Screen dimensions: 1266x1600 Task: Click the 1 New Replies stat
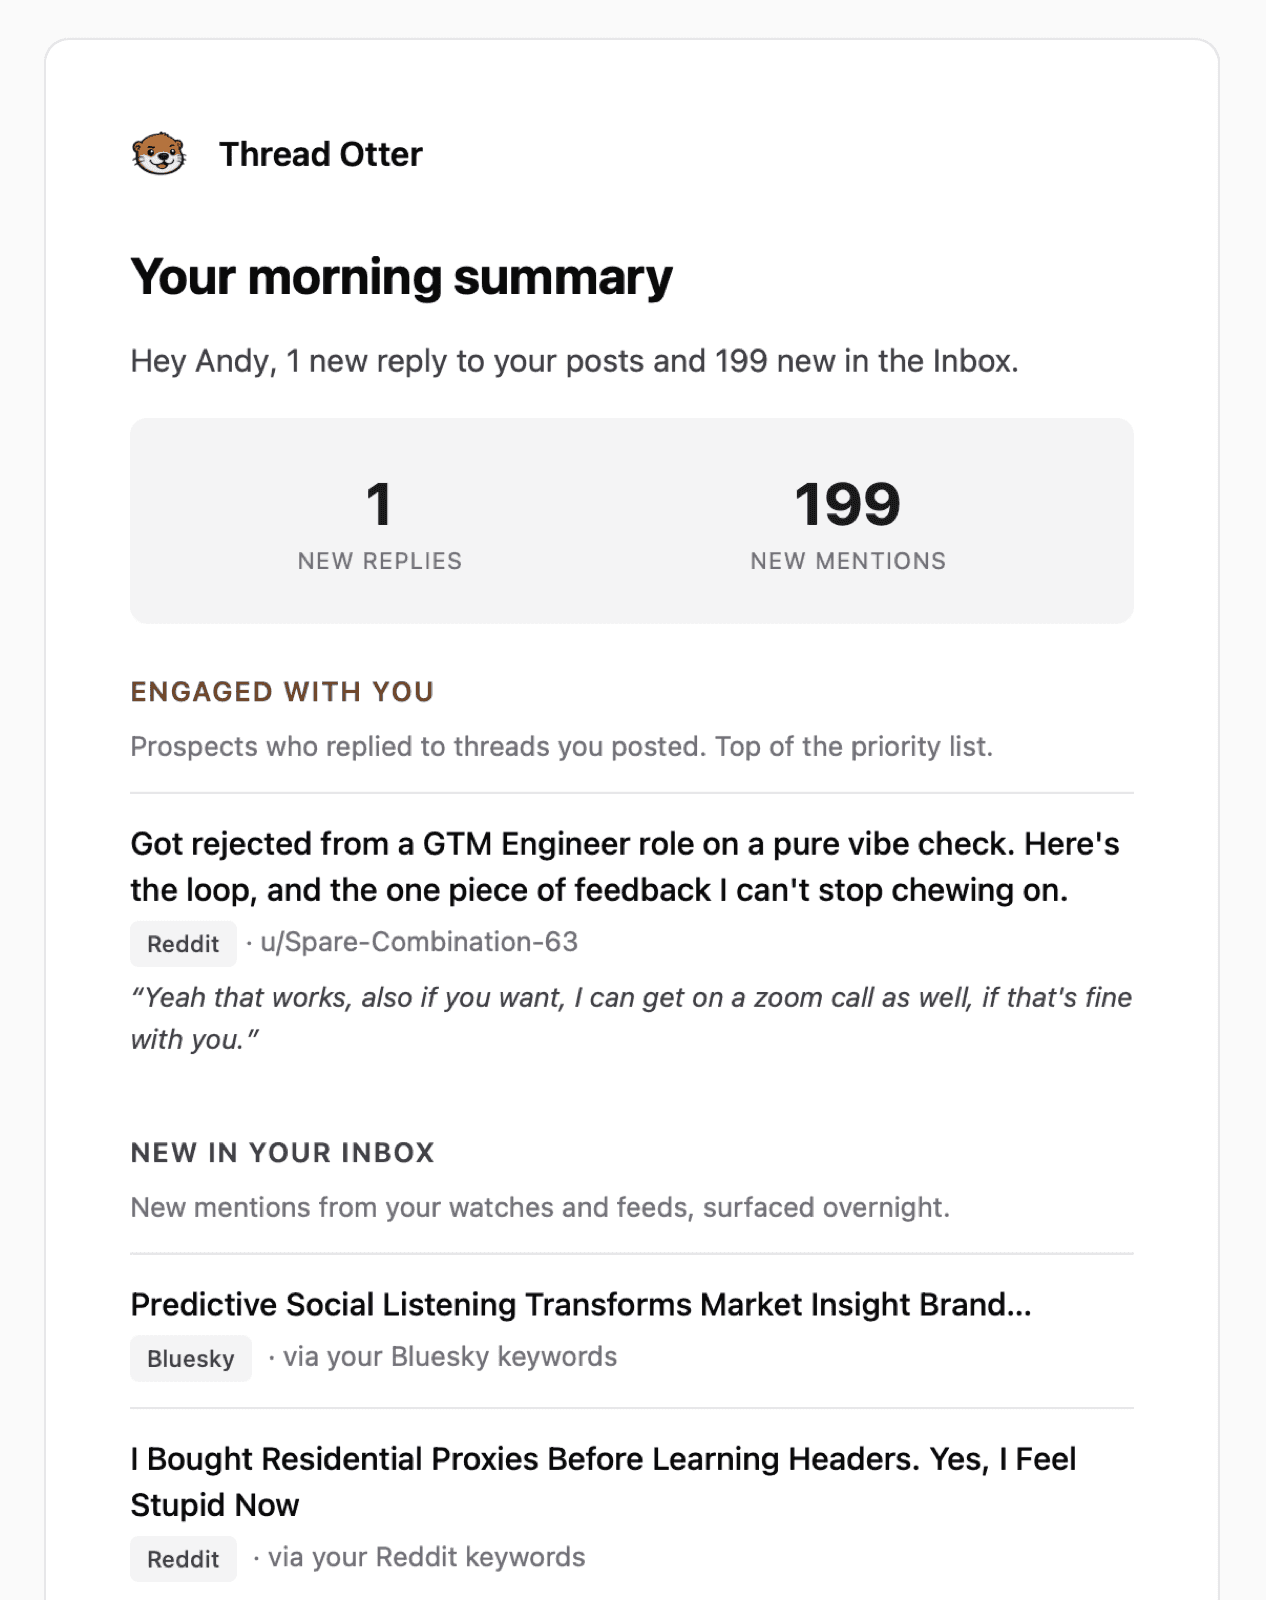[380, 523]
